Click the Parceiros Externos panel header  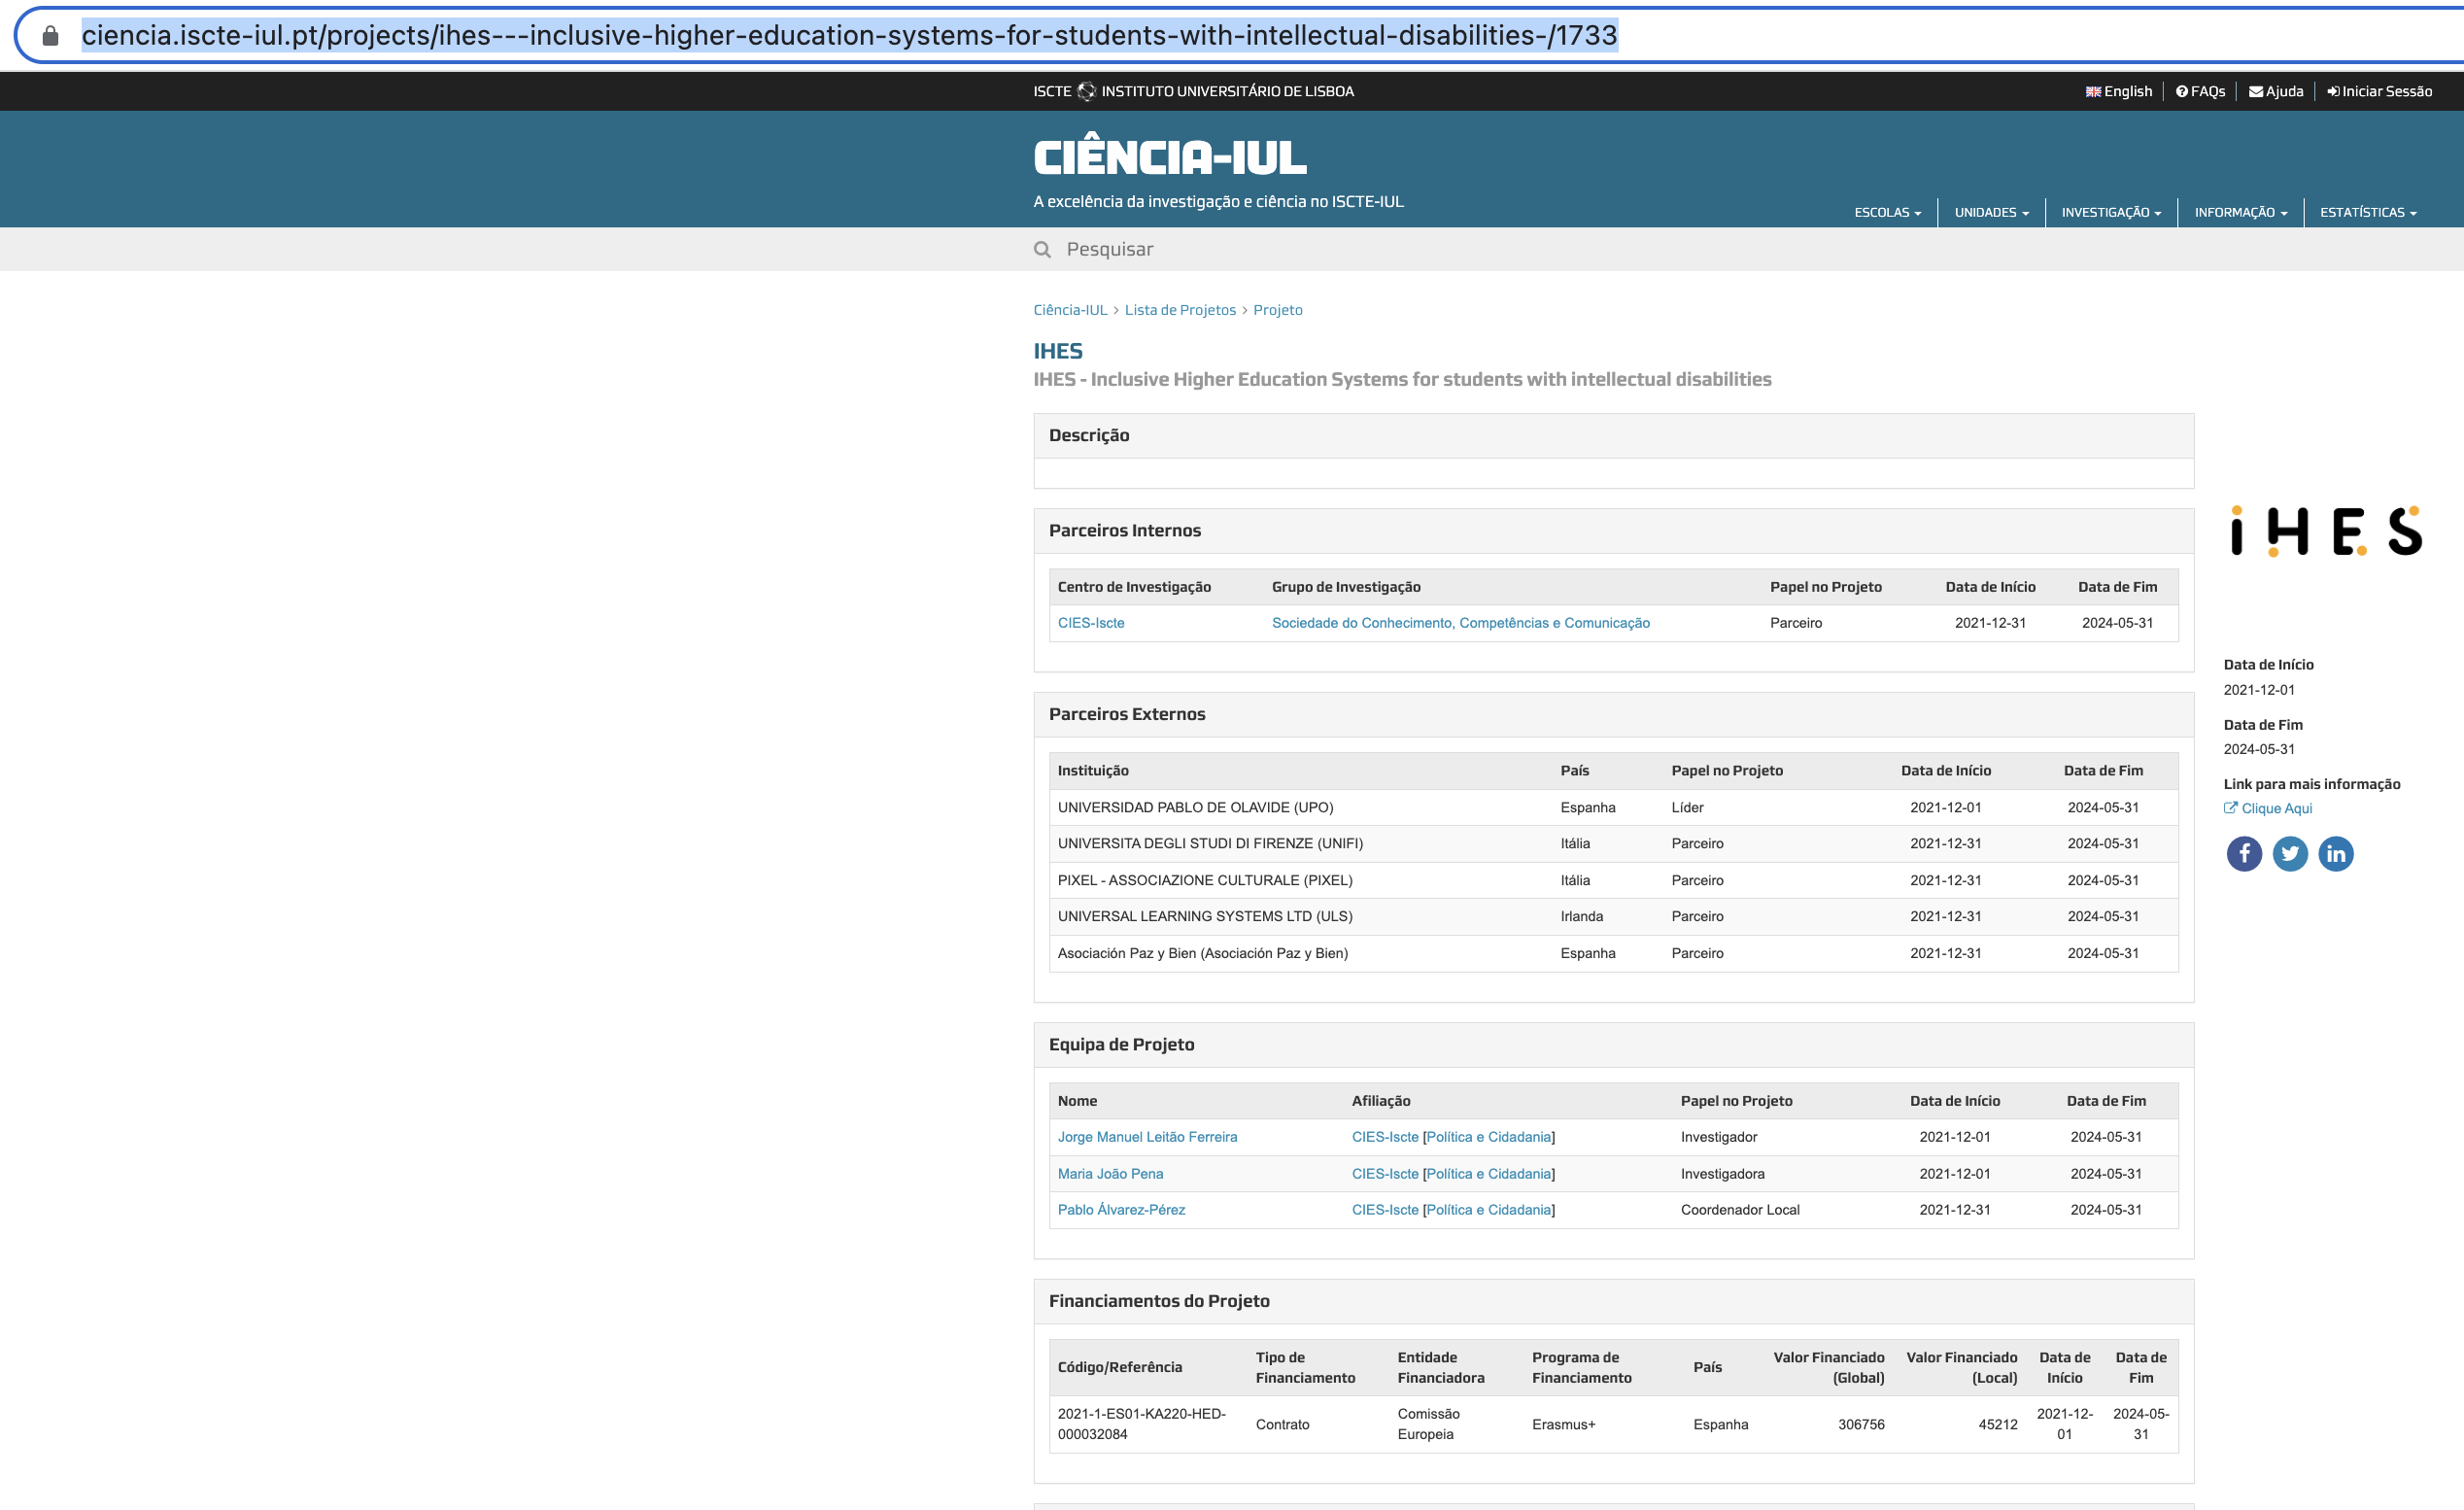(x=1613, y=715)
